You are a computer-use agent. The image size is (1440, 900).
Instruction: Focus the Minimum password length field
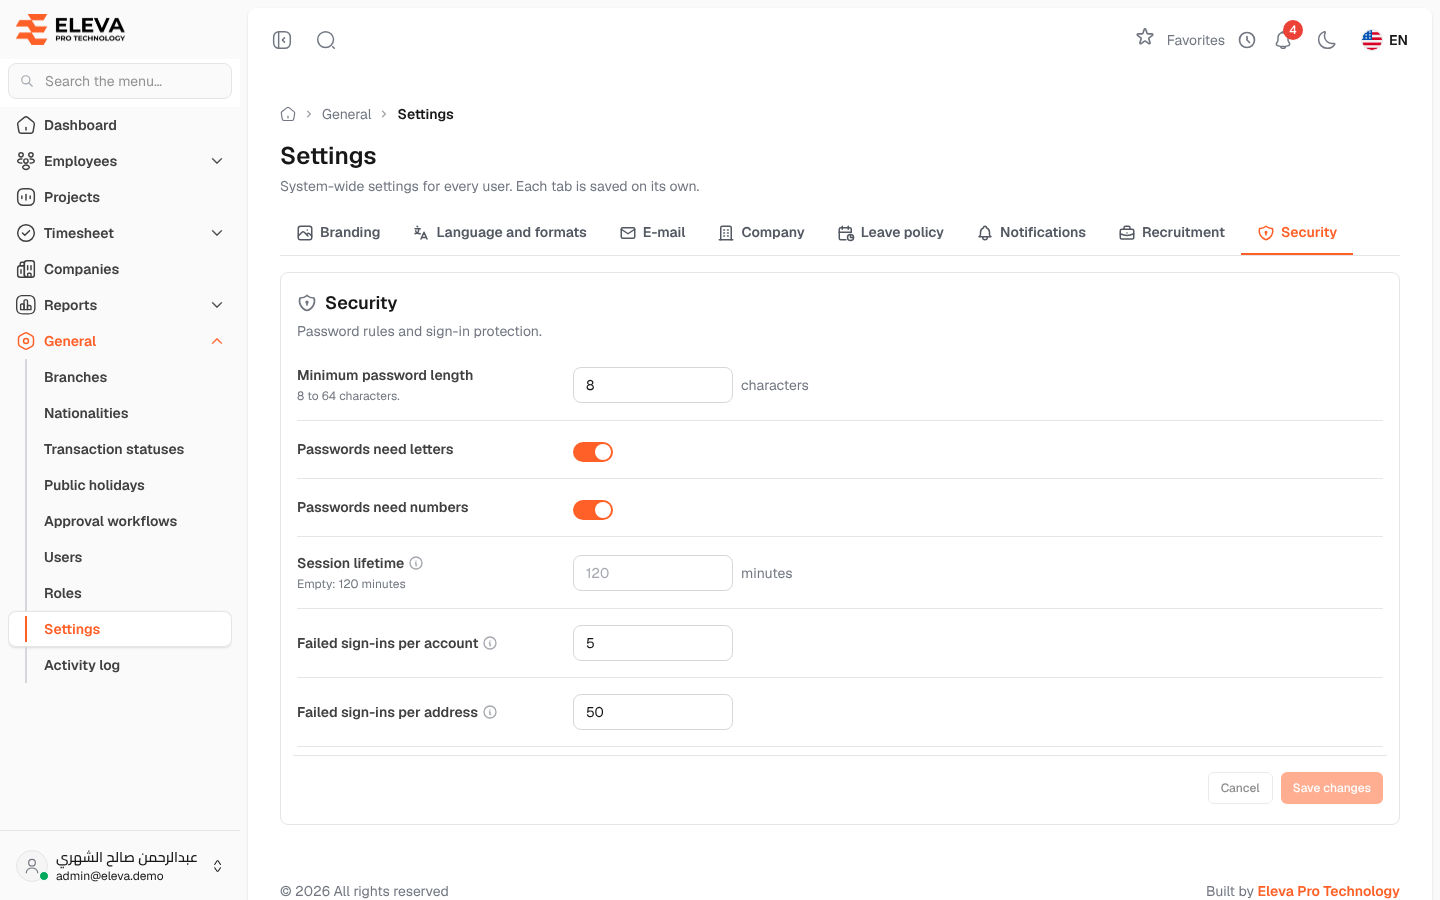pos(653,385)
